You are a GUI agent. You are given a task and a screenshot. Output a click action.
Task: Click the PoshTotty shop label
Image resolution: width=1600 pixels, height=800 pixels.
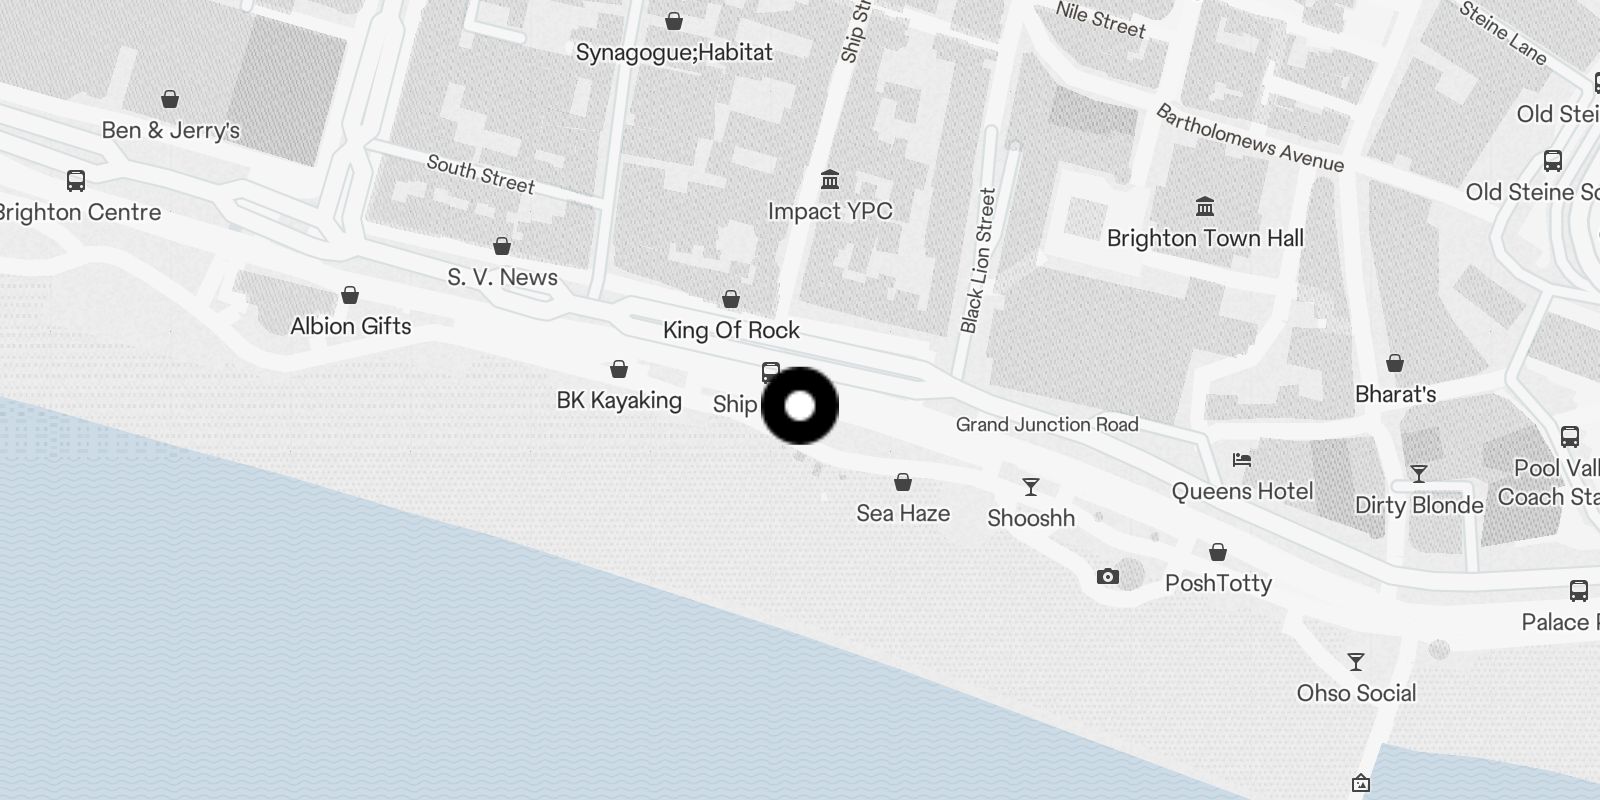tap(1218, 583)
